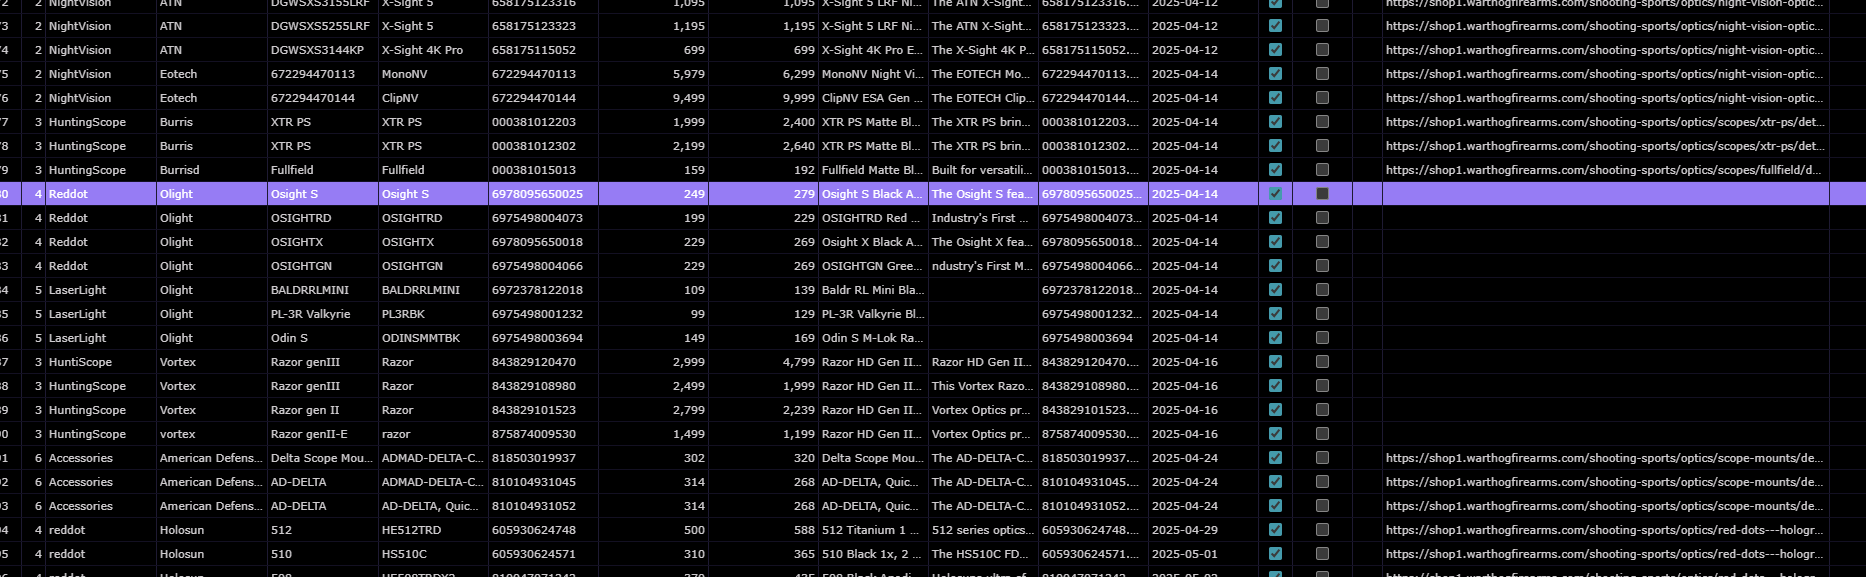Select the 'The HS510C FD...' cell
The height and width of the screenshot is (577, 1866).
click(983, 554)
